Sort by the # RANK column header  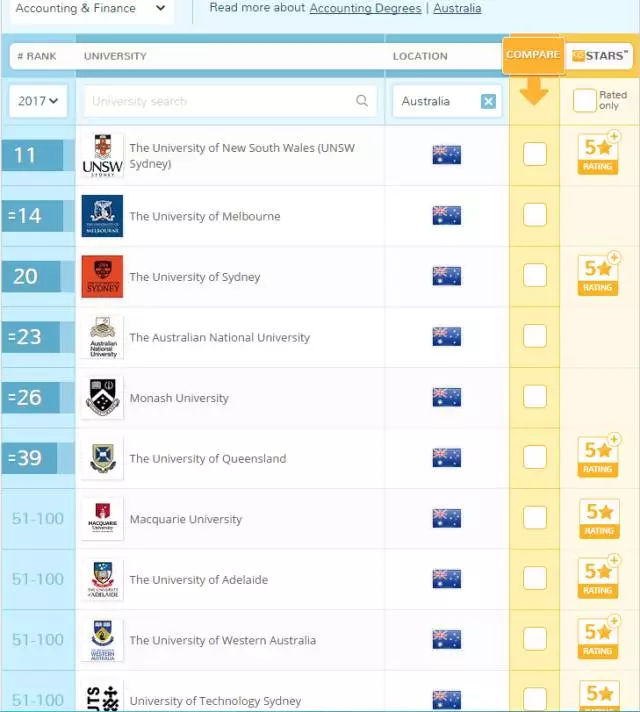(x=37, y=56)
